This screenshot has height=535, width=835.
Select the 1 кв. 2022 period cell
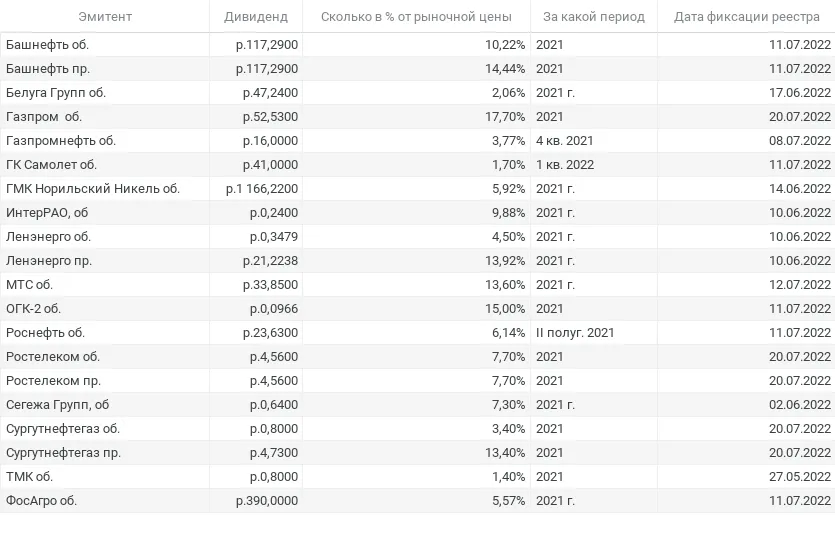pyautogui.click(x=565, y=164)
